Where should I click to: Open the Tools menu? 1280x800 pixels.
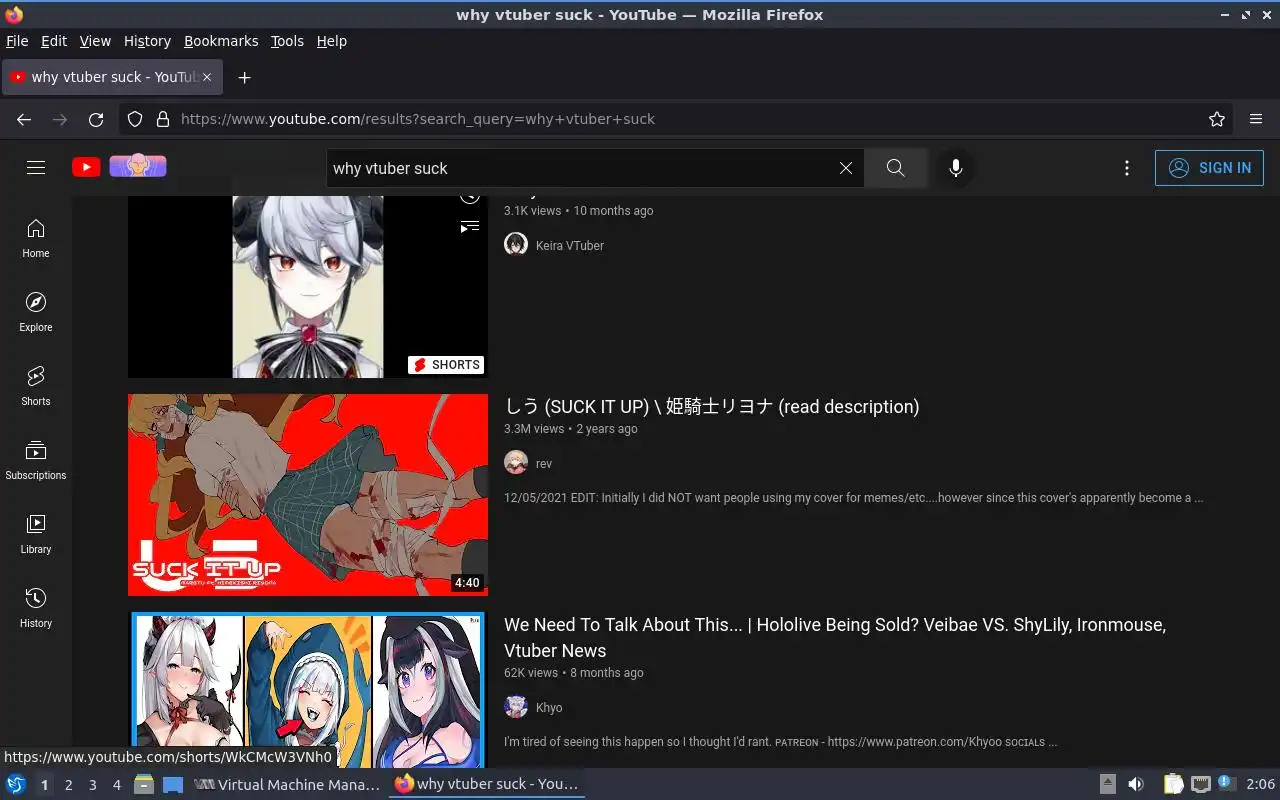[x=287, y=41]
